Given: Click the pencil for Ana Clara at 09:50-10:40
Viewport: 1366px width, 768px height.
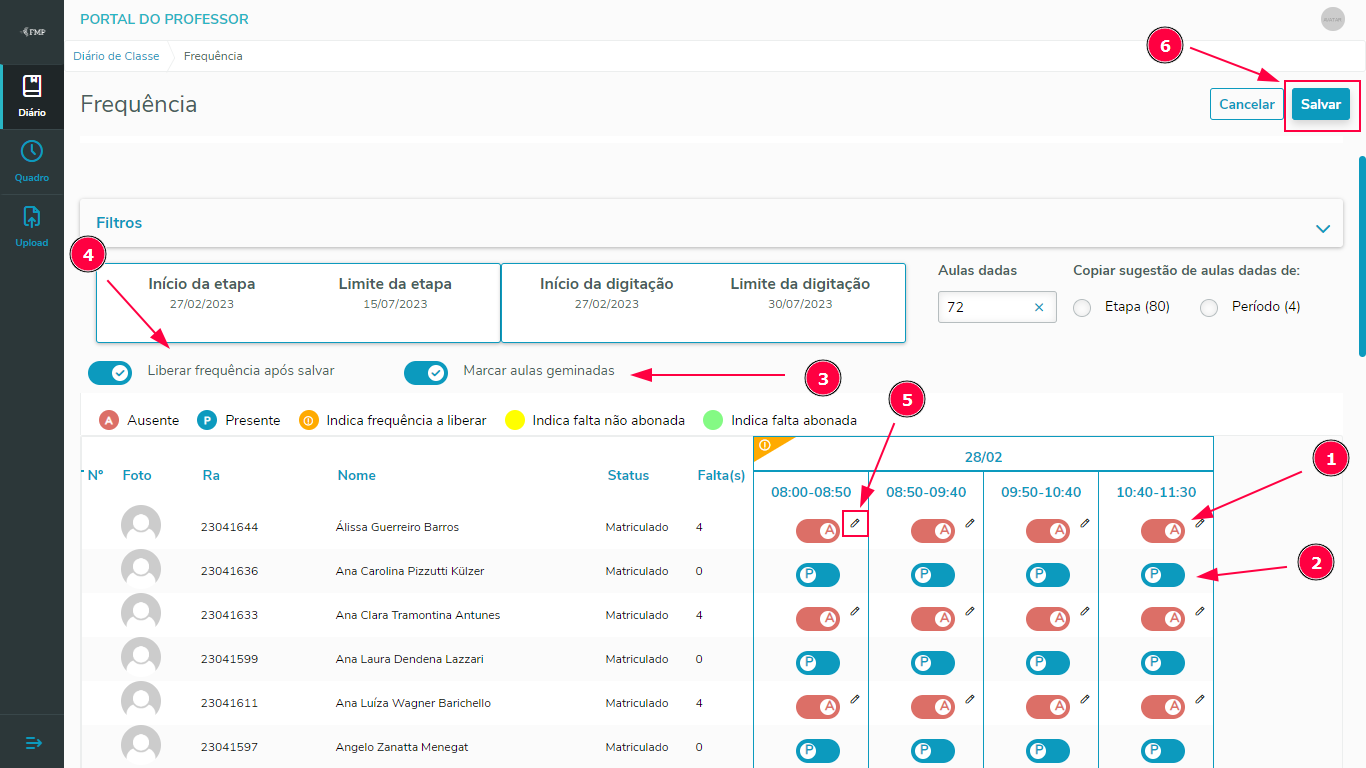Looking at the screenshot, I should point(1085,611).
